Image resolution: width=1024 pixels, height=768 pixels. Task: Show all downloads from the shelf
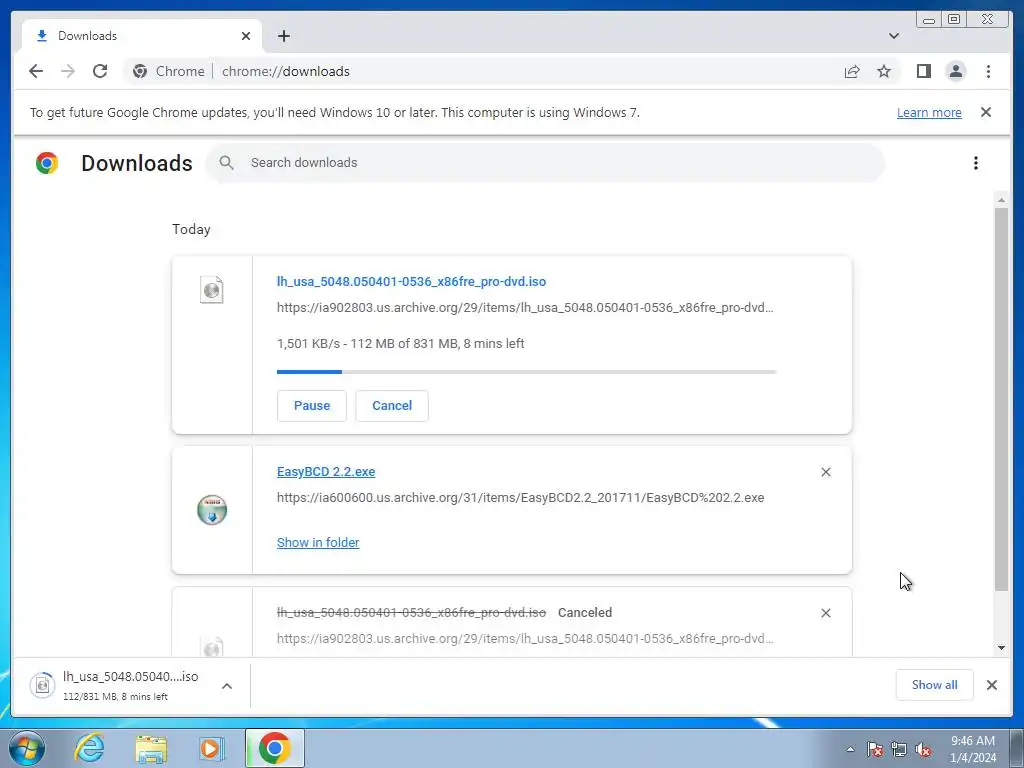click(935, 685)
